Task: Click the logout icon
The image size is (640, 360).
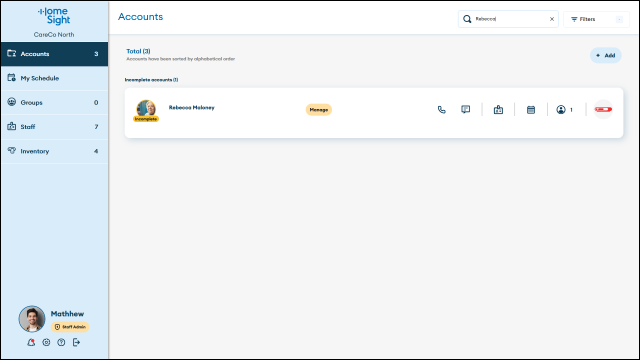Action: pos(76,342)
